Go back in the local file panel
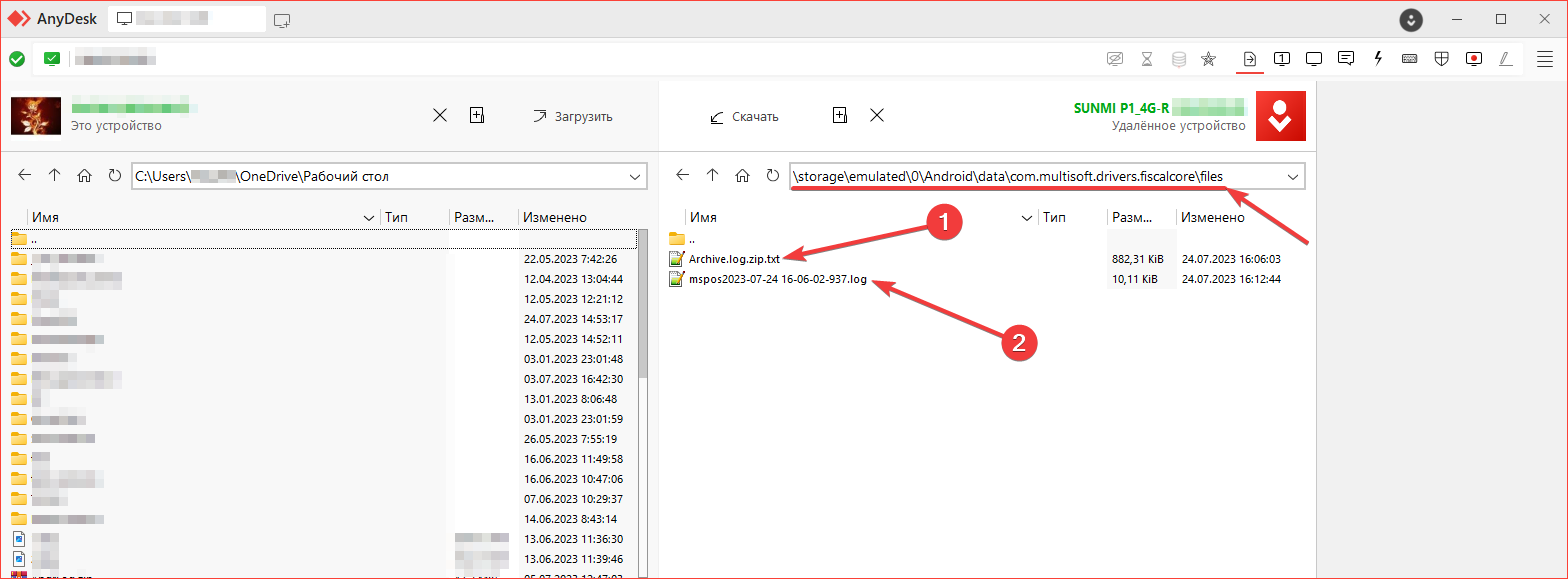Screen dimensions: 1568x579 pos(25,175)
